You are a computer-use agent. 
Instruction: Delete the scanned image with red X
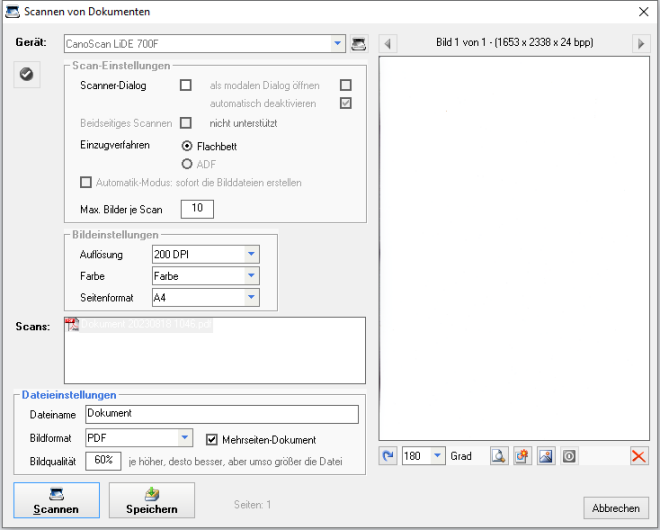[x=638, y=456]
